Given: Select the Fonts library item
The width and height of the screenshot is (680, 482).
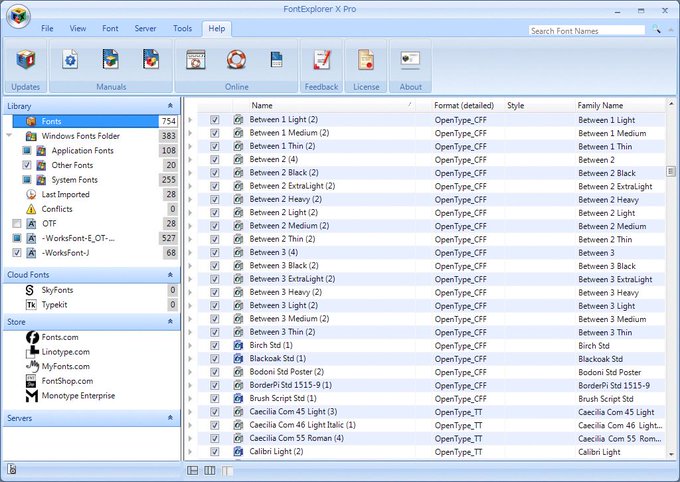Looking at the screenshot, I should 95,121.
